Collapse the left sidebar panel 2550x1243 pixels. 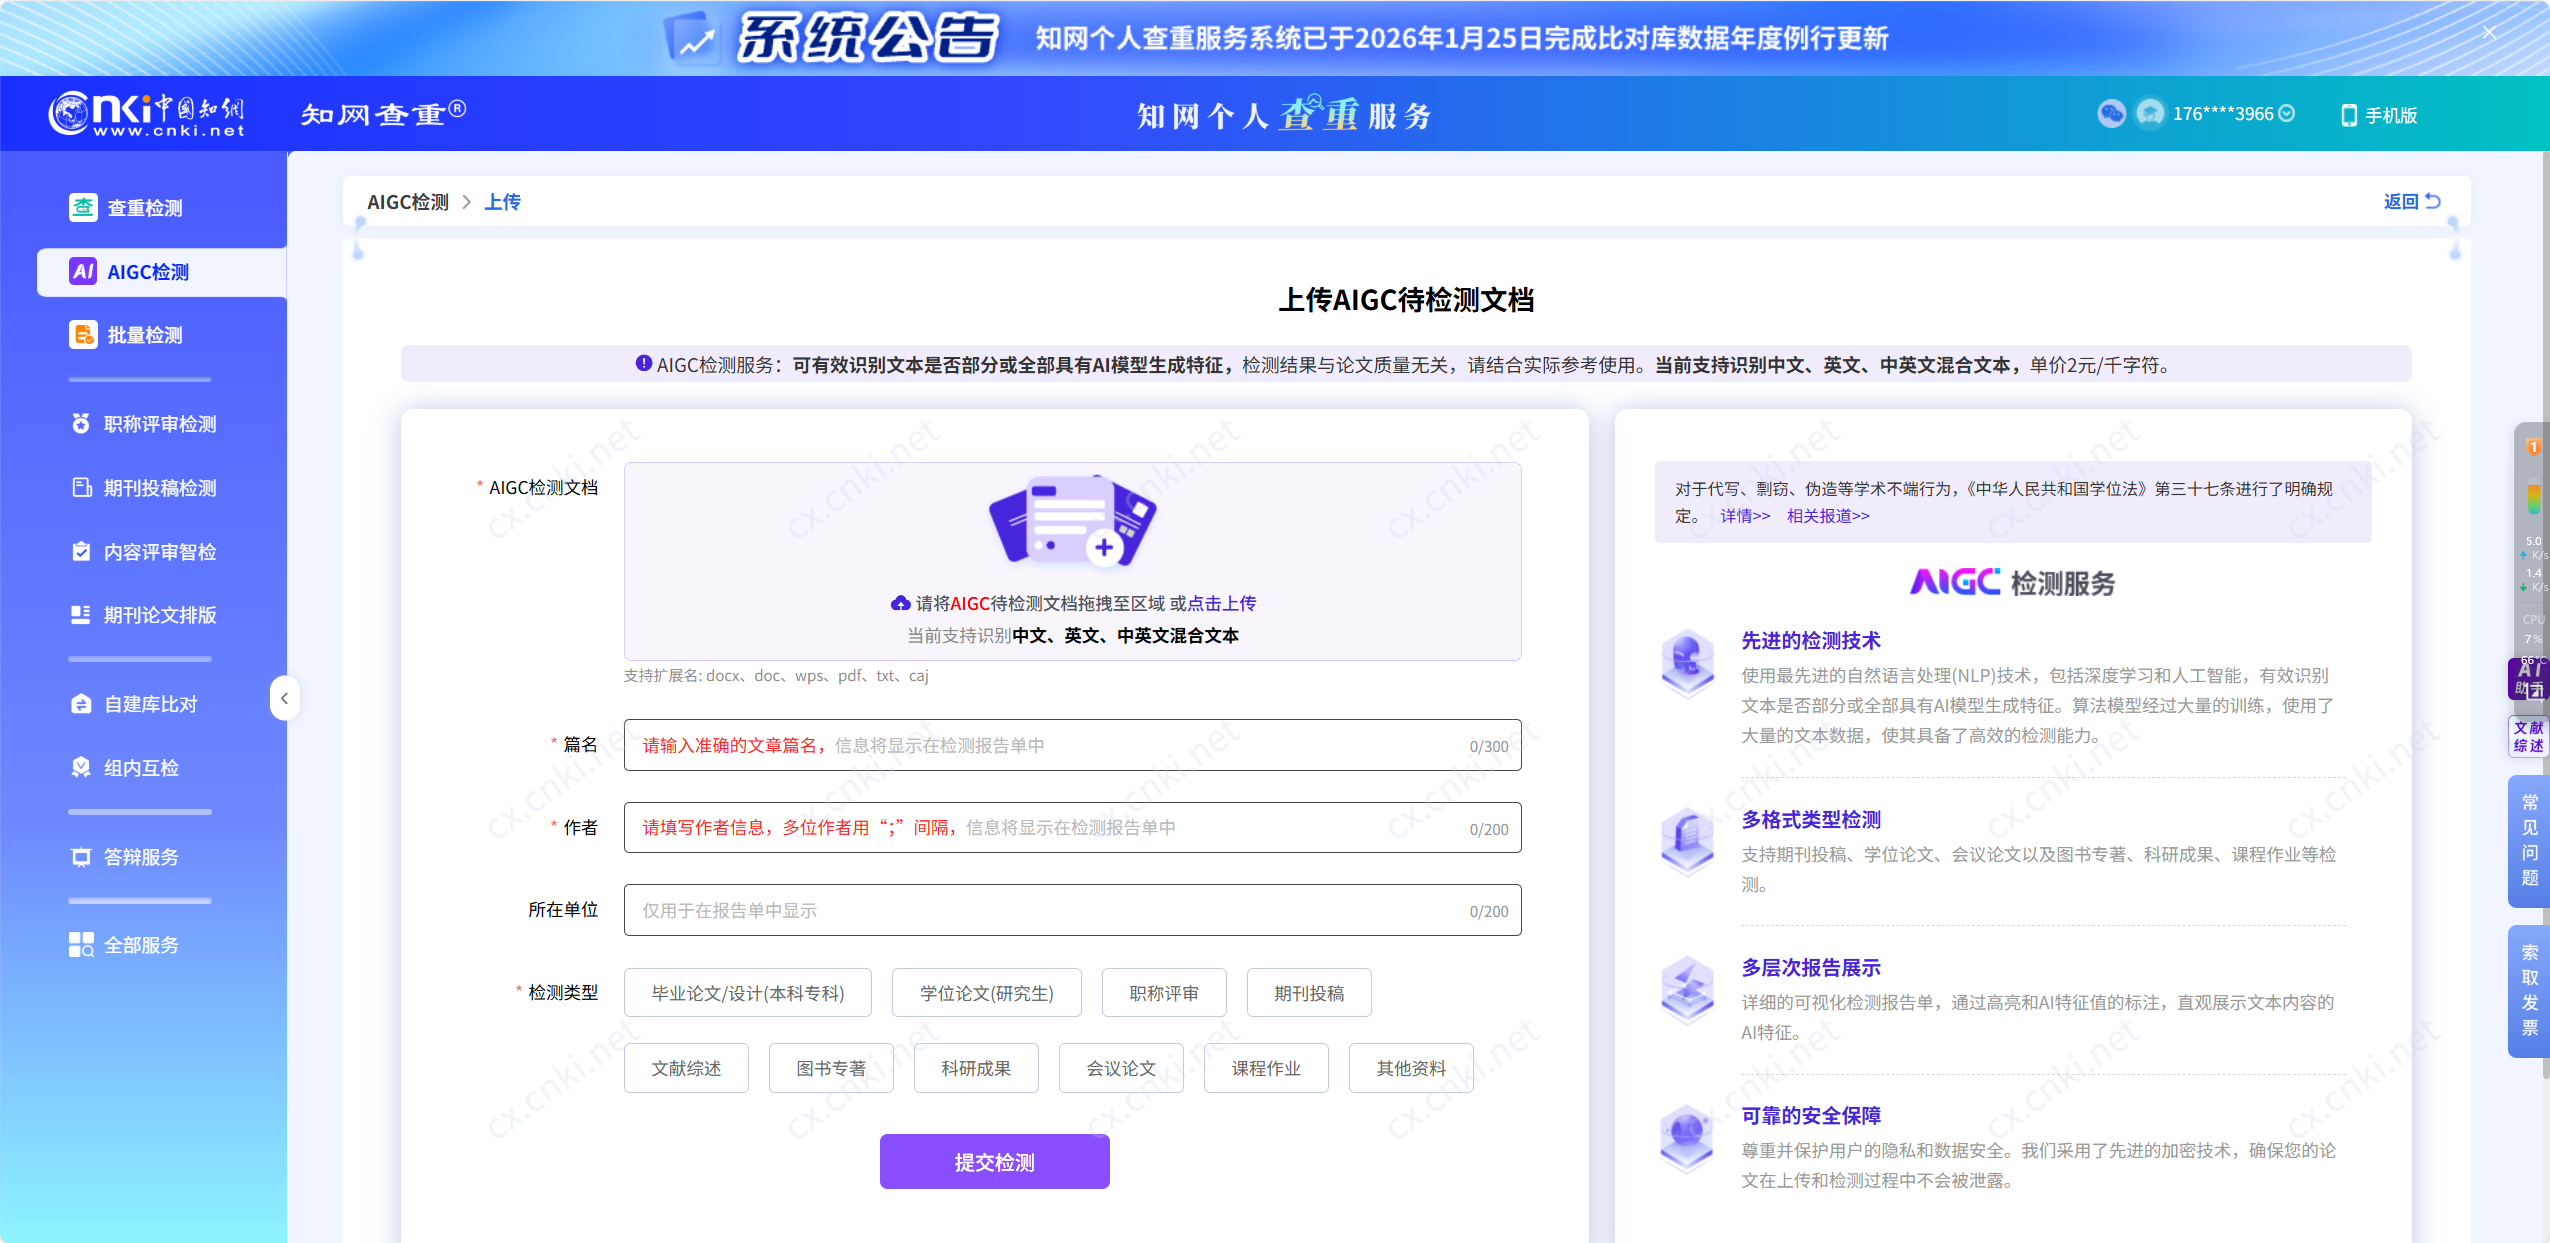point(285,698)
